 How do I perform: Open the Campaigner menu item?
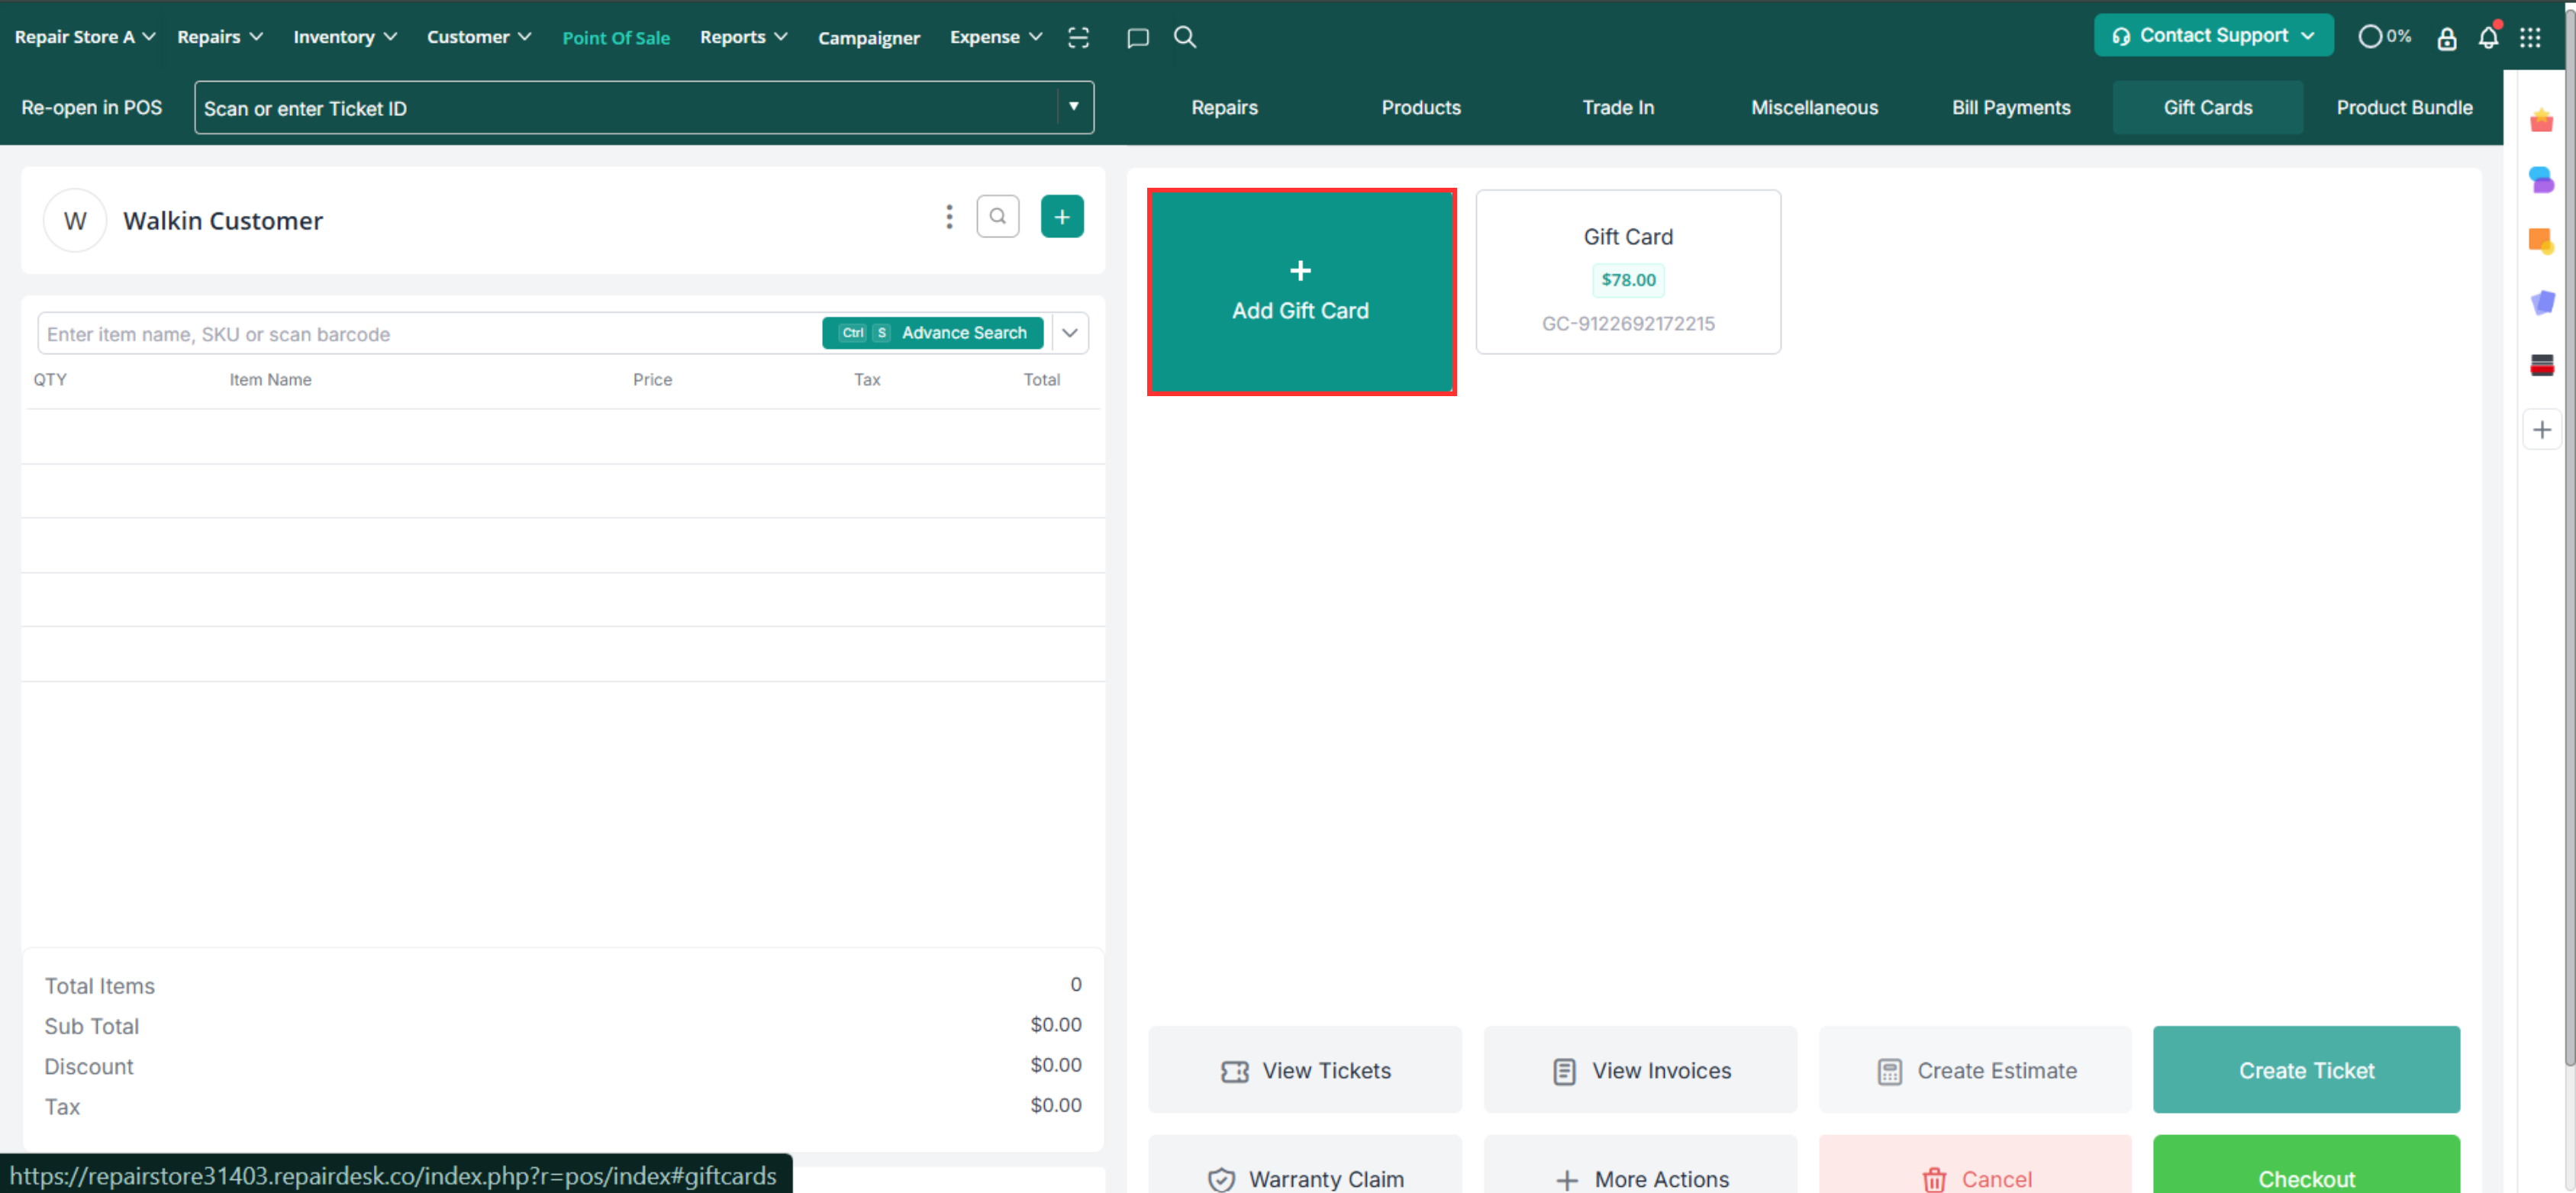click(868, 38)
